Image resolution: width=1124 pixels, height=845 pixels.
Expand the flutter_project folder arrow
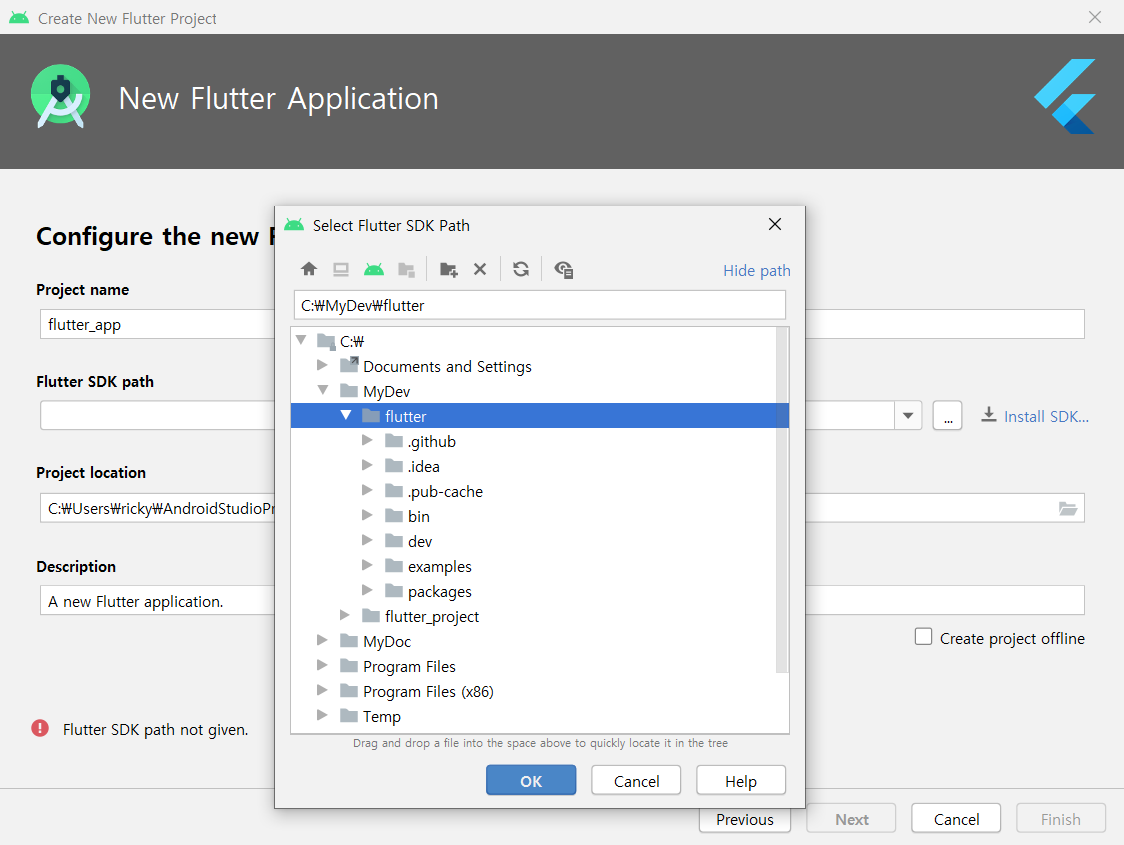[345, 615]
